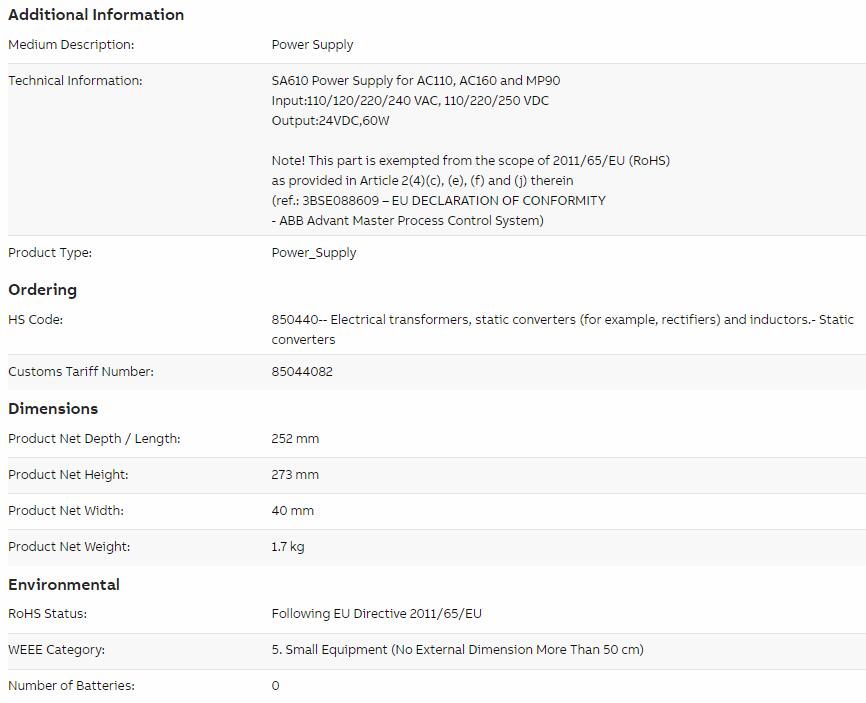Image resolution: width=866 pixels, height=703 pixels.
Task: Click the WEEE Category Small Equipment value
Action: pyautogui.click(x=457, y=649)
